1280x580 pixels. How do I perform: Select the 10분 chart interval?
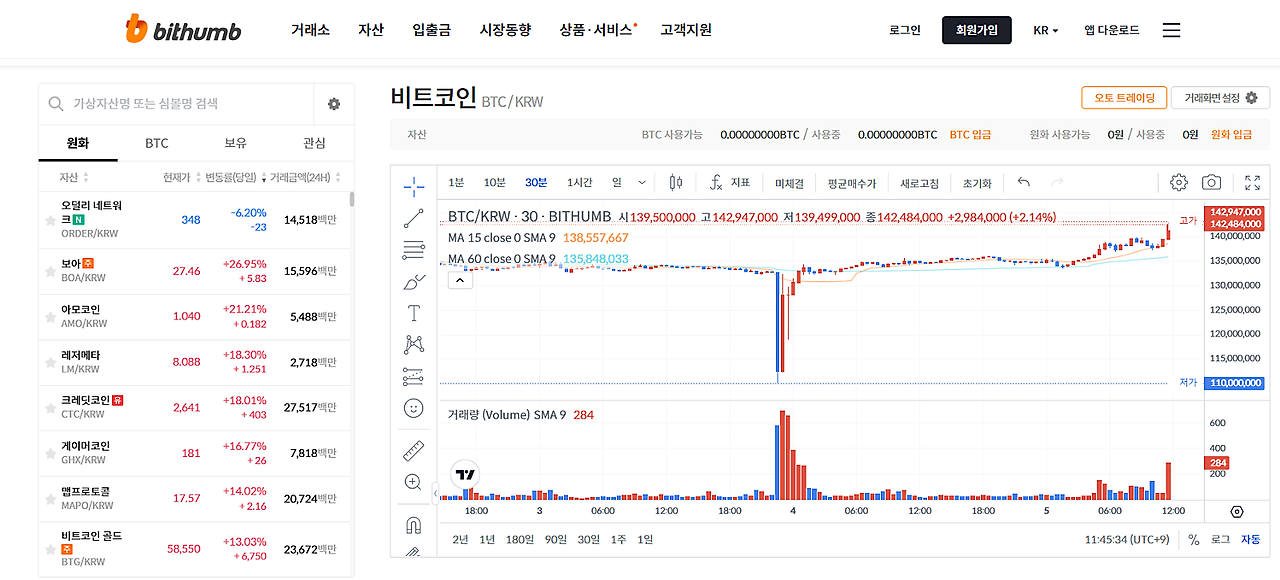pos(495,182)
